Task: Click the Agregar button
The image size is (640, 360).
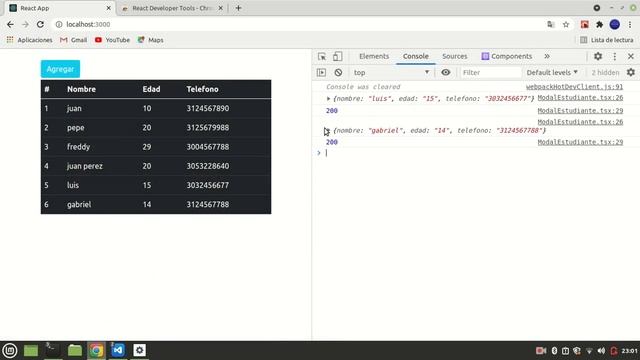Action: click(x=60, y=69)
